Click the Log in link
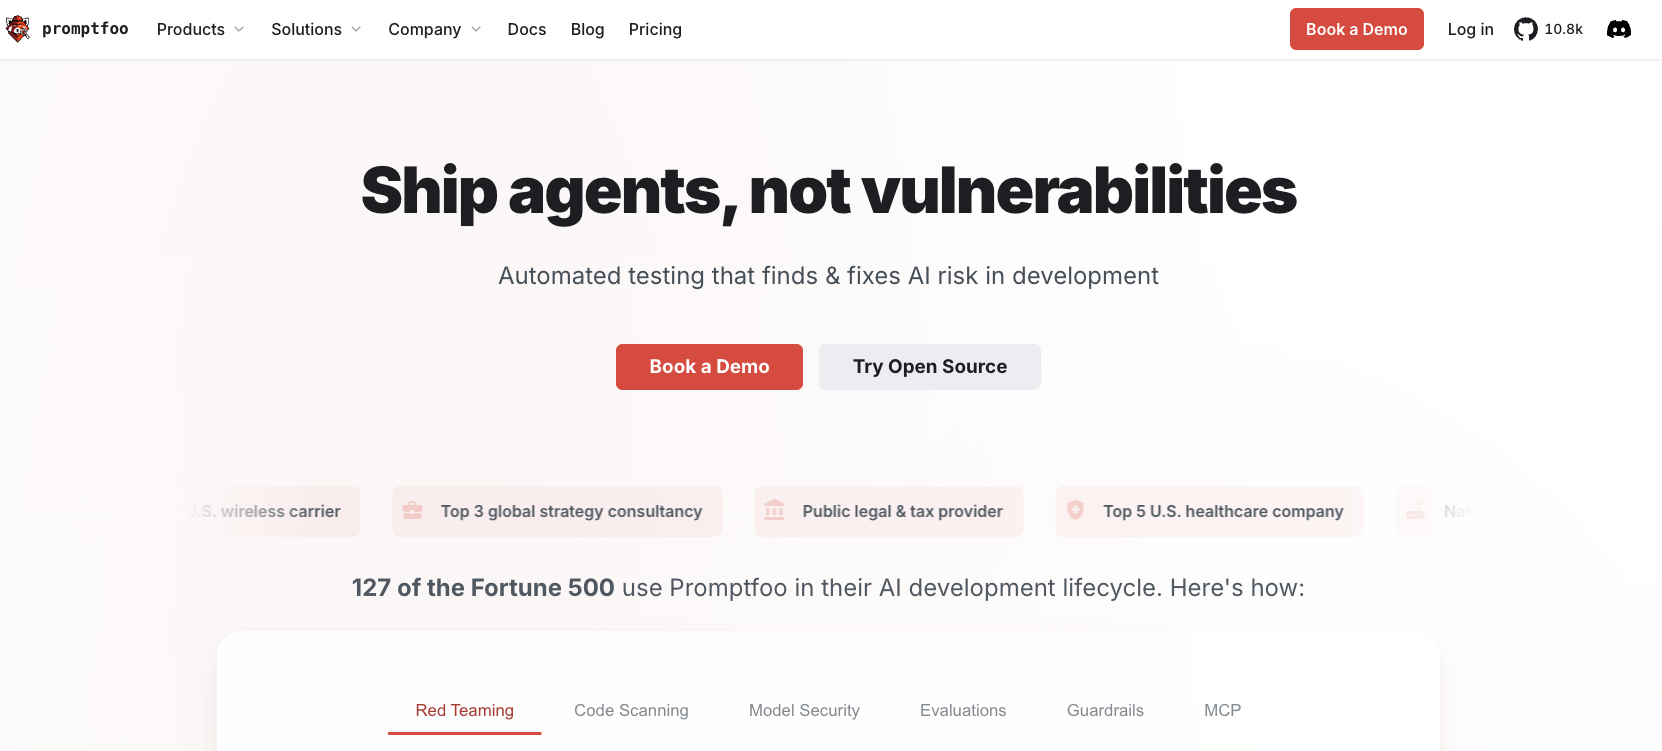Screen dimensions: 1662x751 [1470, 30]
